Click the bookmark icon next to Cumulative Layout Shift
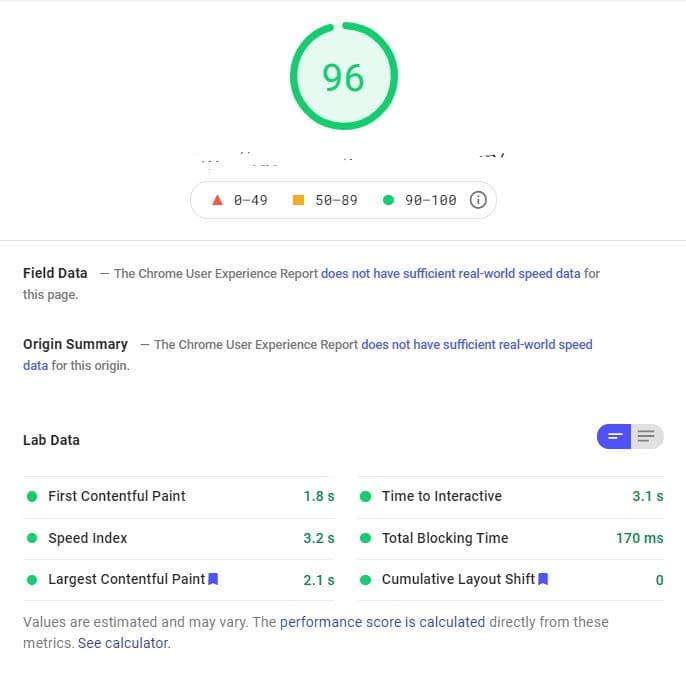686x673 pixels. click(543, 579)
